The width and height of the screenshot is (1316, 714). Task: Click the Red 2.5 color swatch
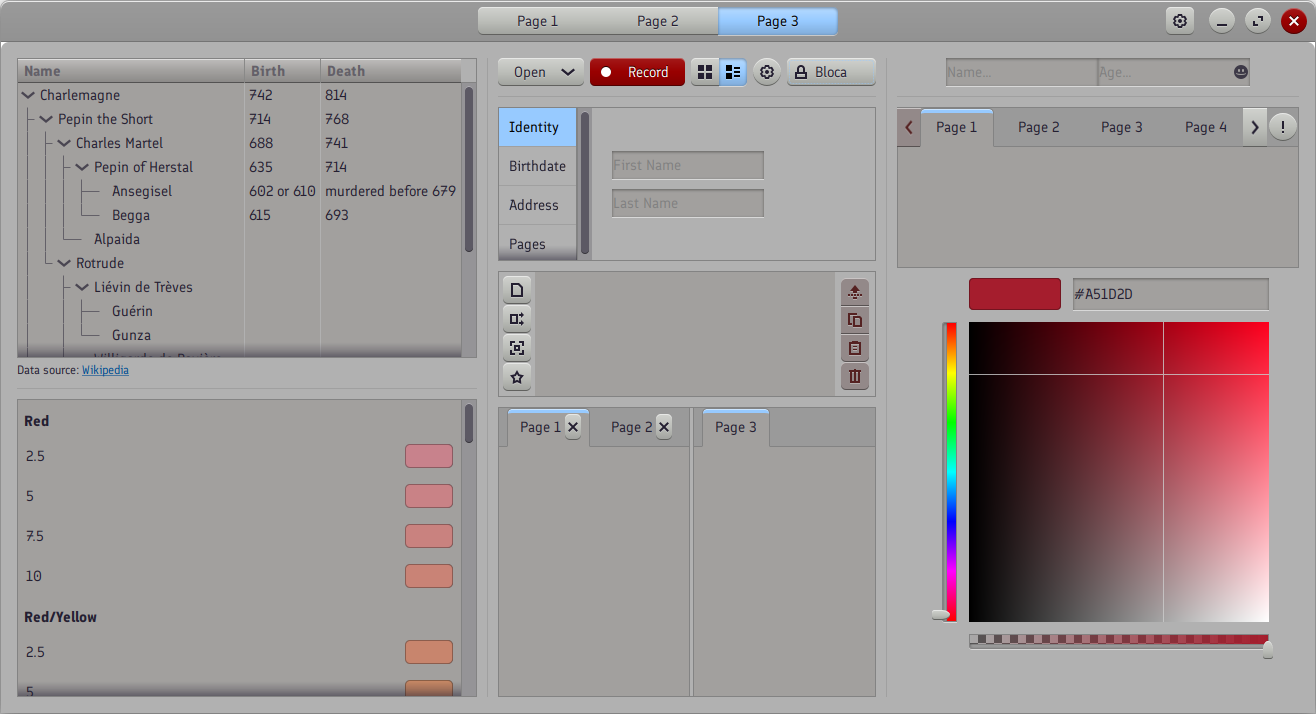tap(429, 456)
